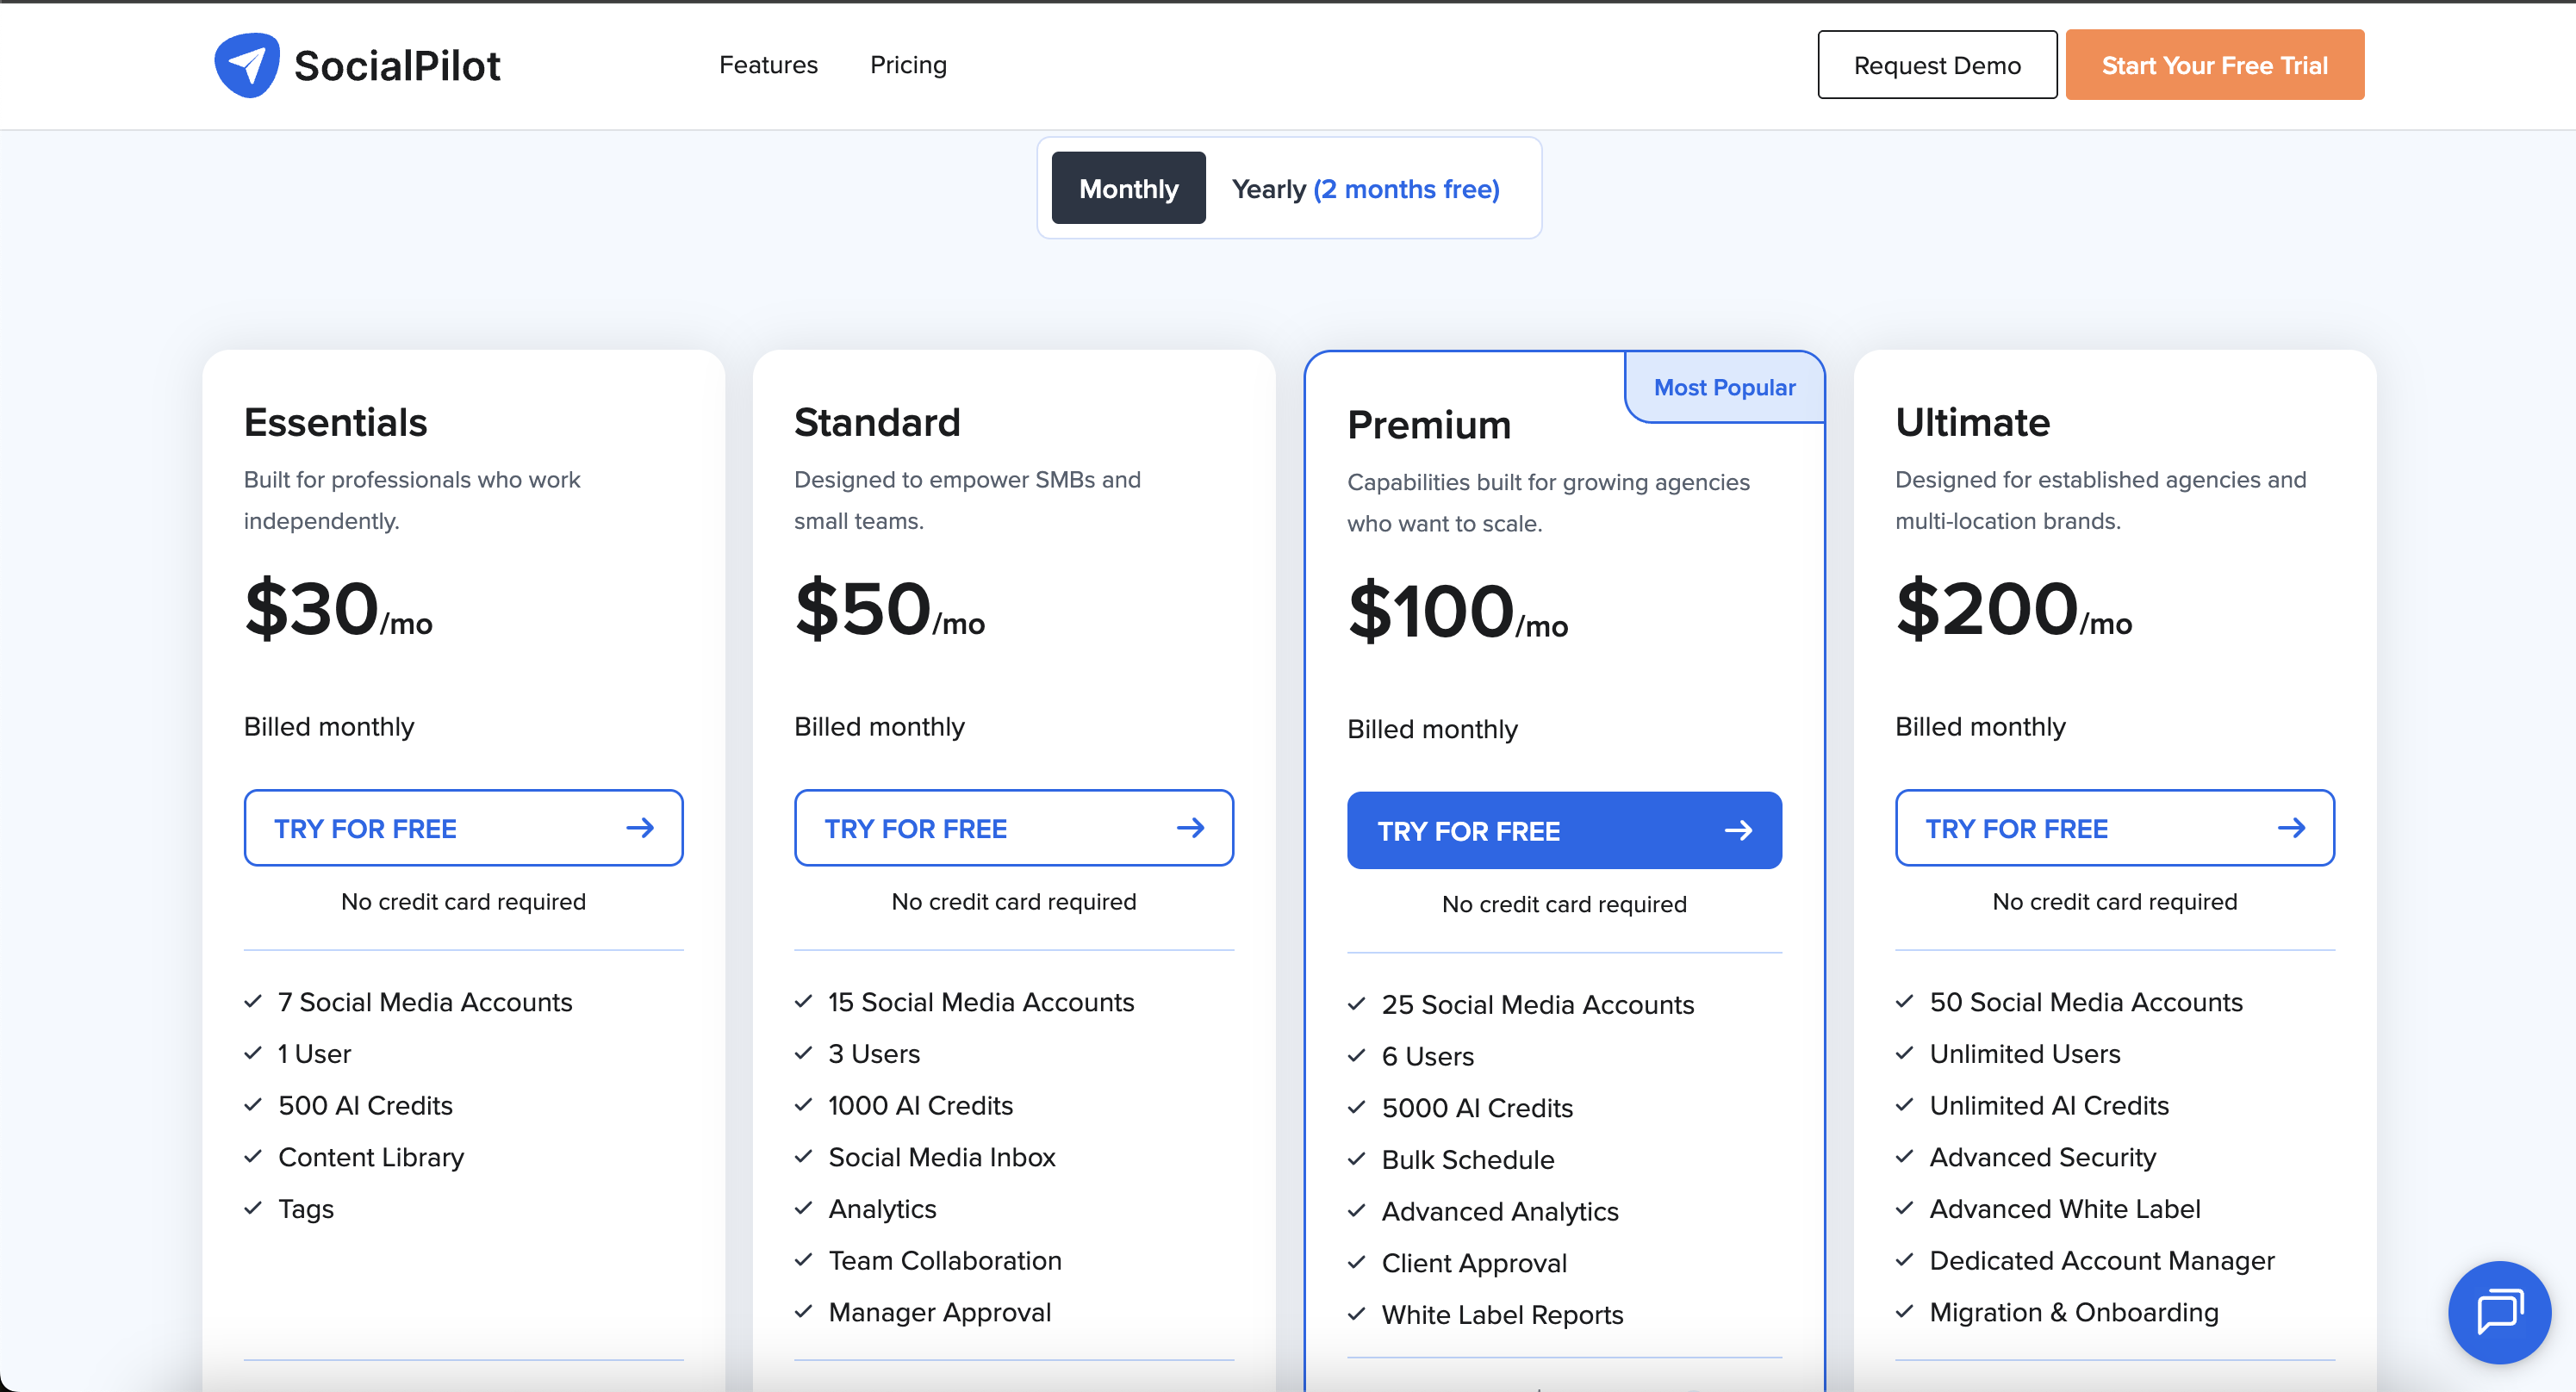Click 'Analytics' in Standard list
Image resolution: width=2576 pixels, height=1392 pixels.
(x=882, y=1209)
